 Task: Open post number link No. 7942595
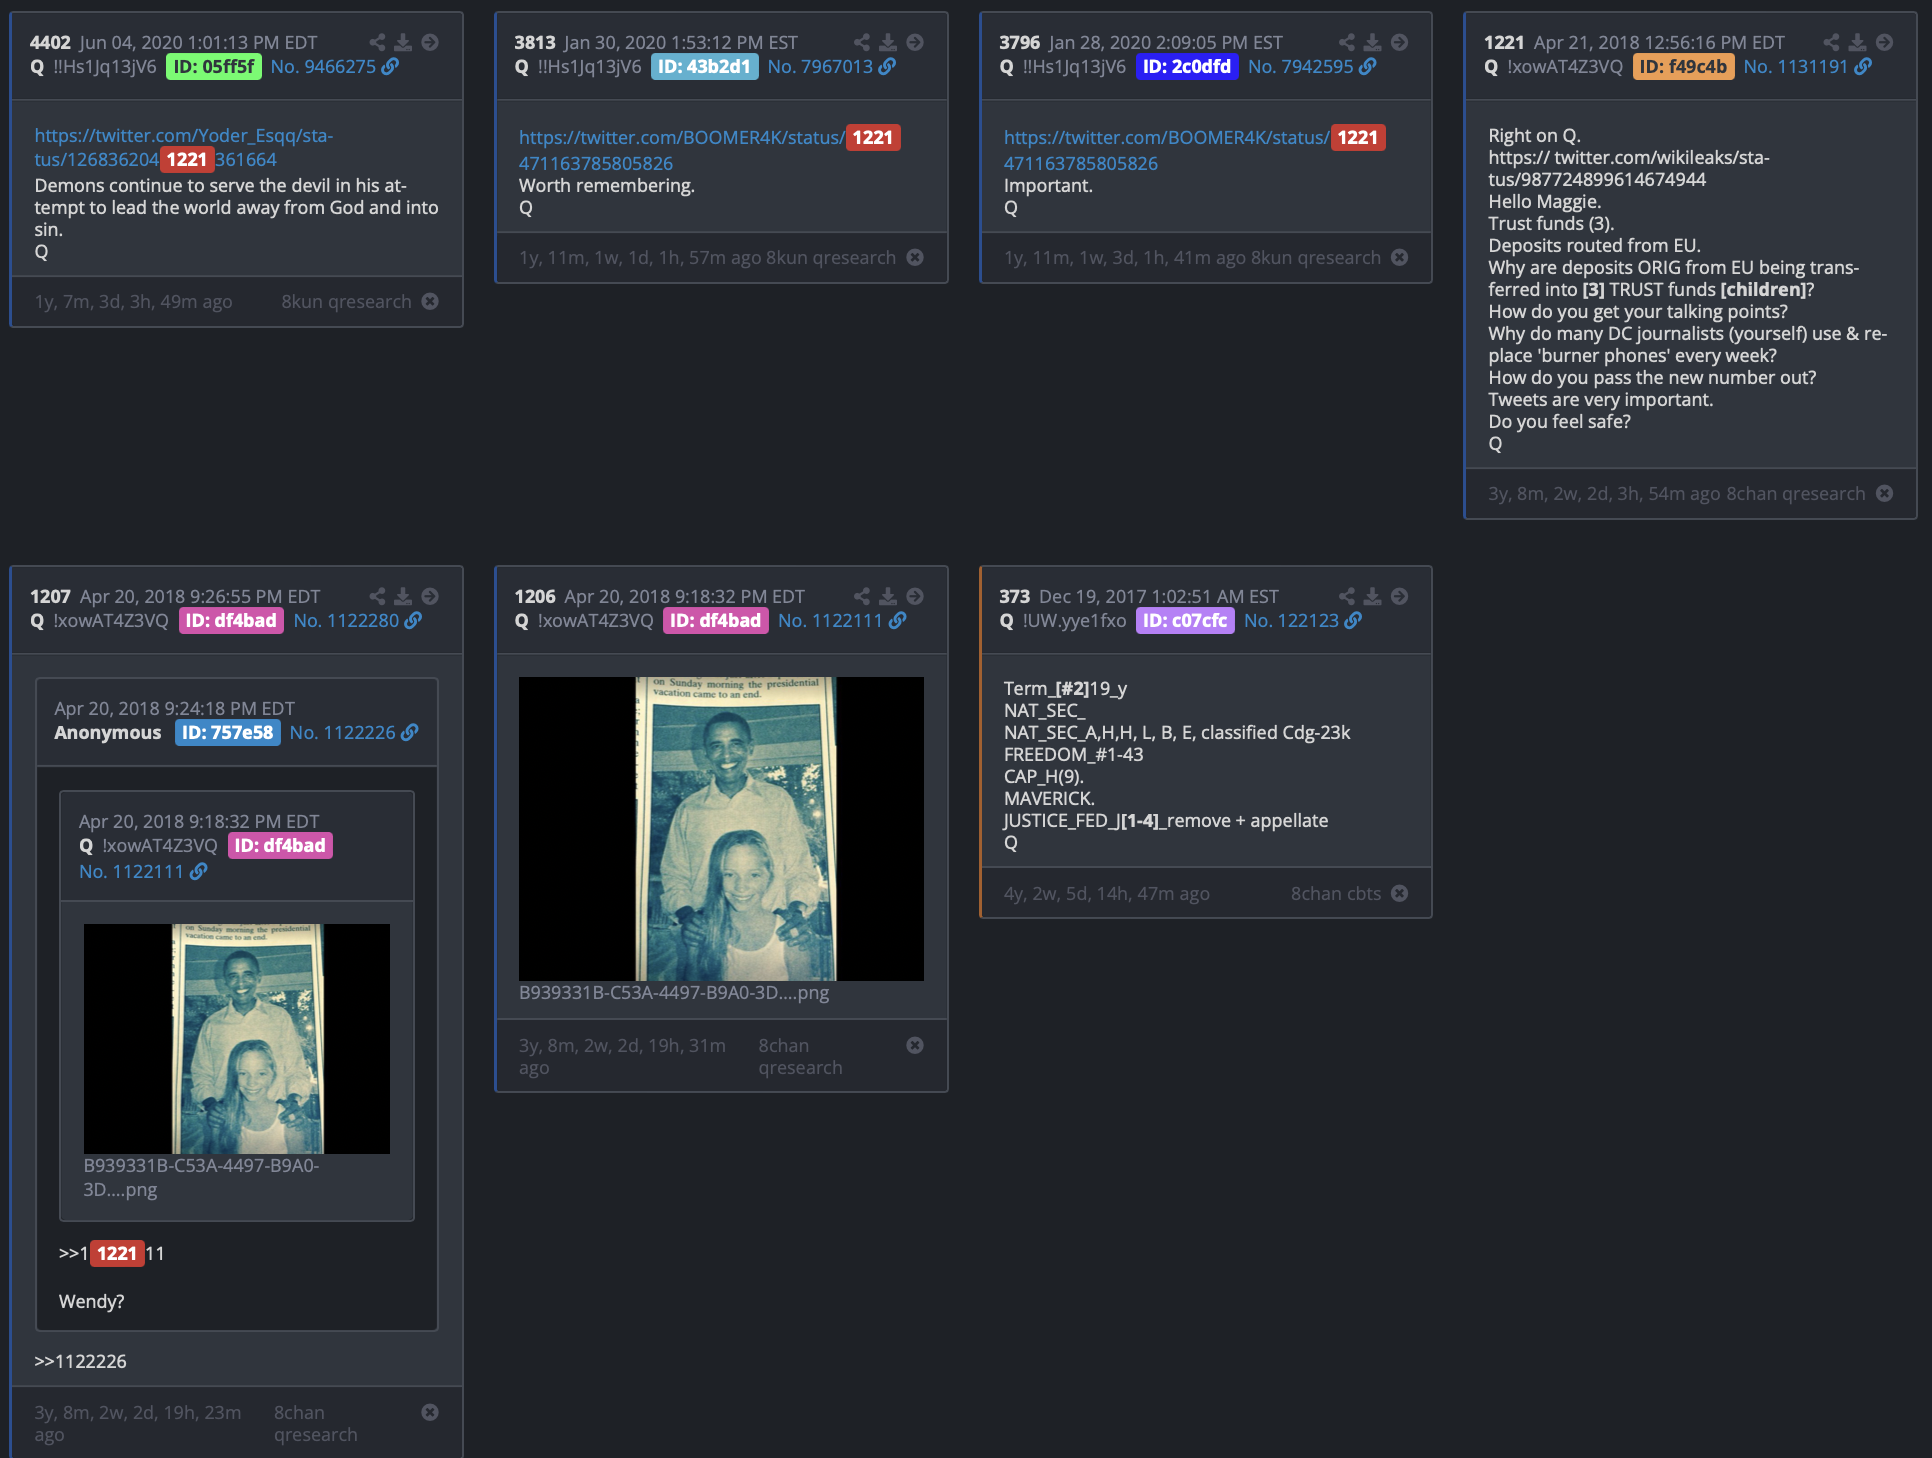(1300, 66)
